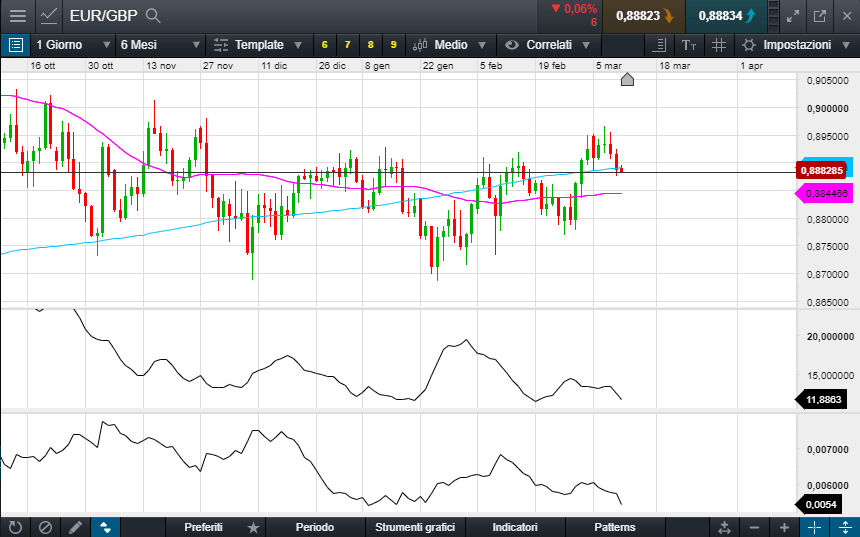Select the pencil drawing tool

76,528
